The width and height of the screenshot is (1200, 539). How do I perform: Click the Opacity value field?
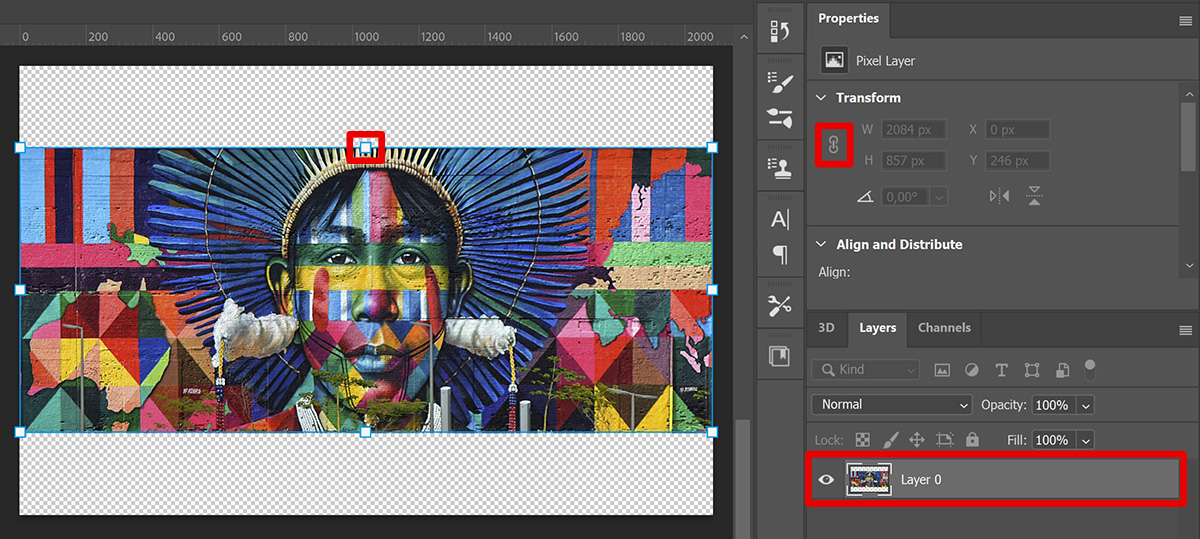[x=1055, y=405]
